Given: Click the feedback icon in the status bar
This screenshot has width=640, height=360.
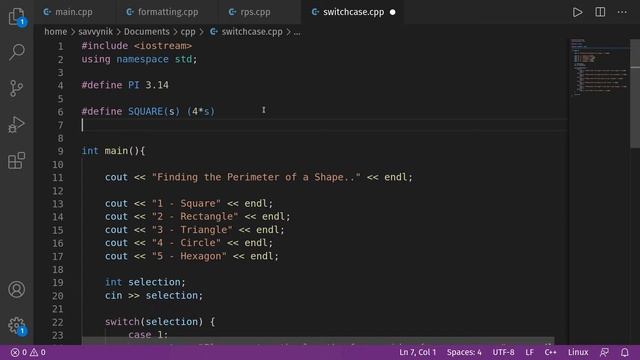Looking at the screenshot, I should [604, 352].
